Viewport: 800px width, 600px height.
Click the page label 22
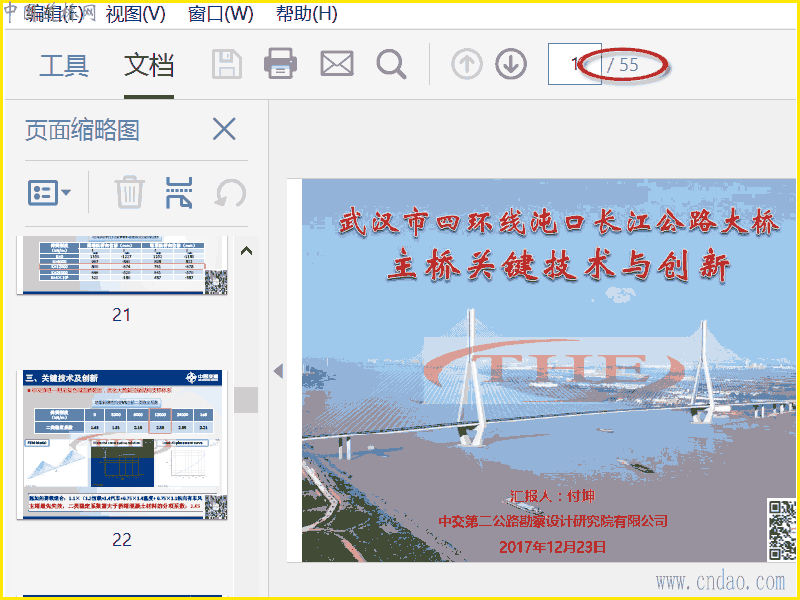click(x=121, y=540)
